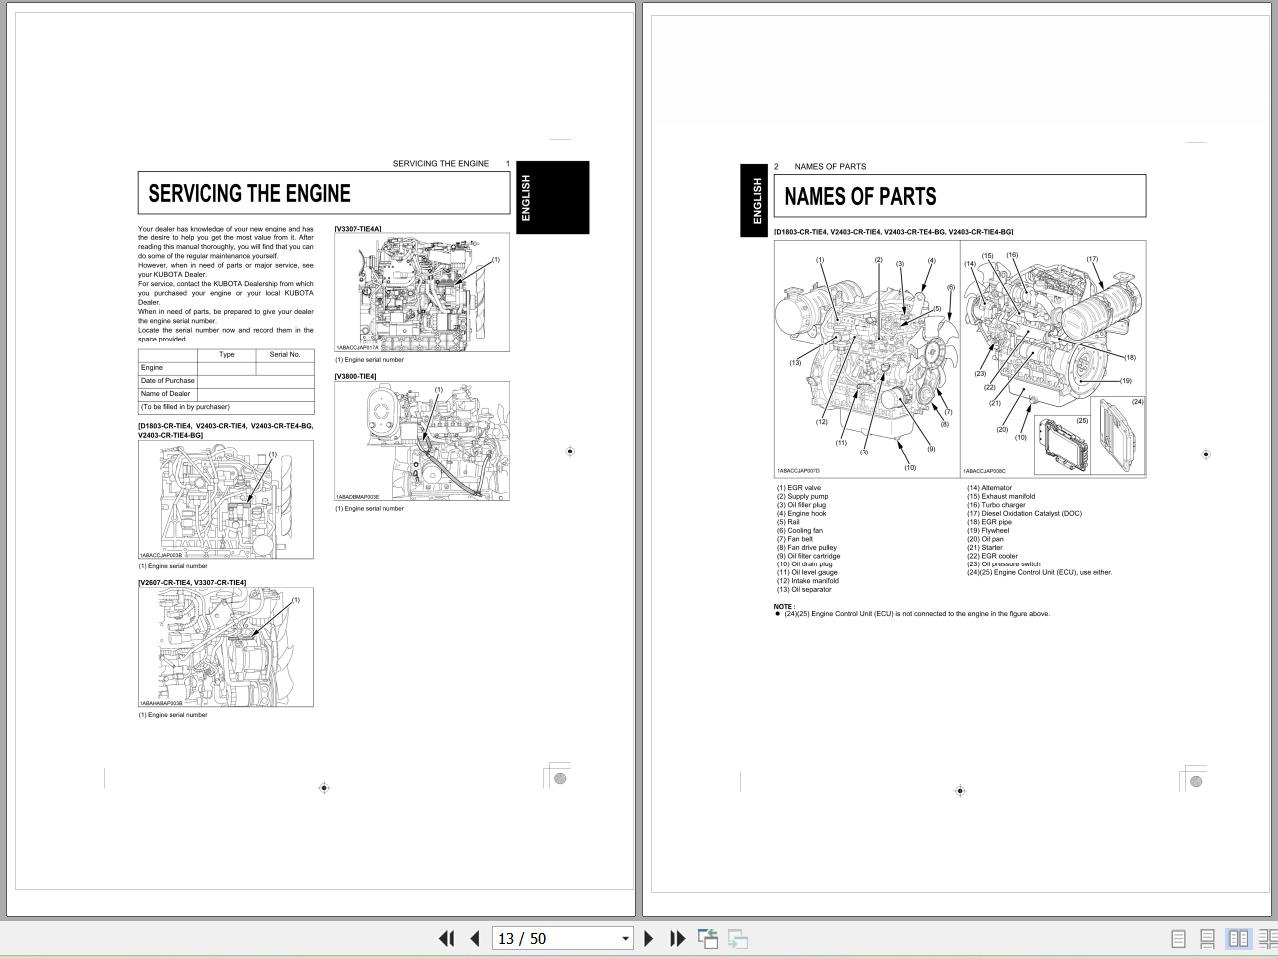Go back one page
The width and height of the screenshot is (1278, 958).
coord(475,938)
